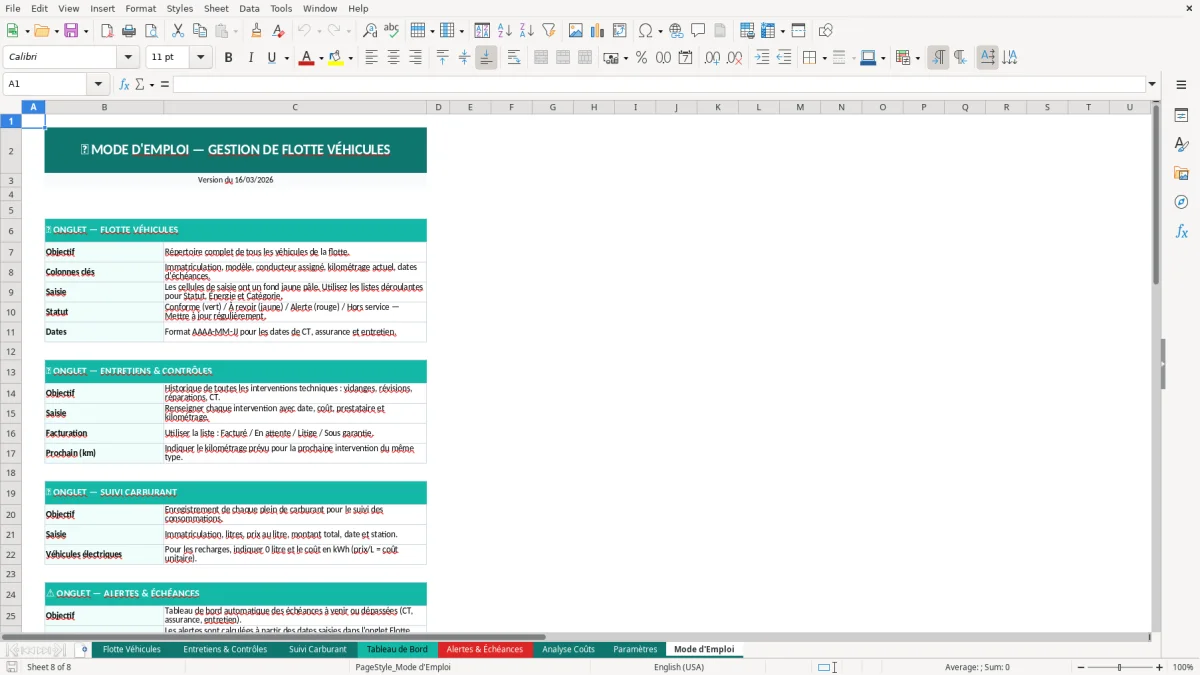
Task: Open the sidebar Styles icon
Action: point(1181,144)
